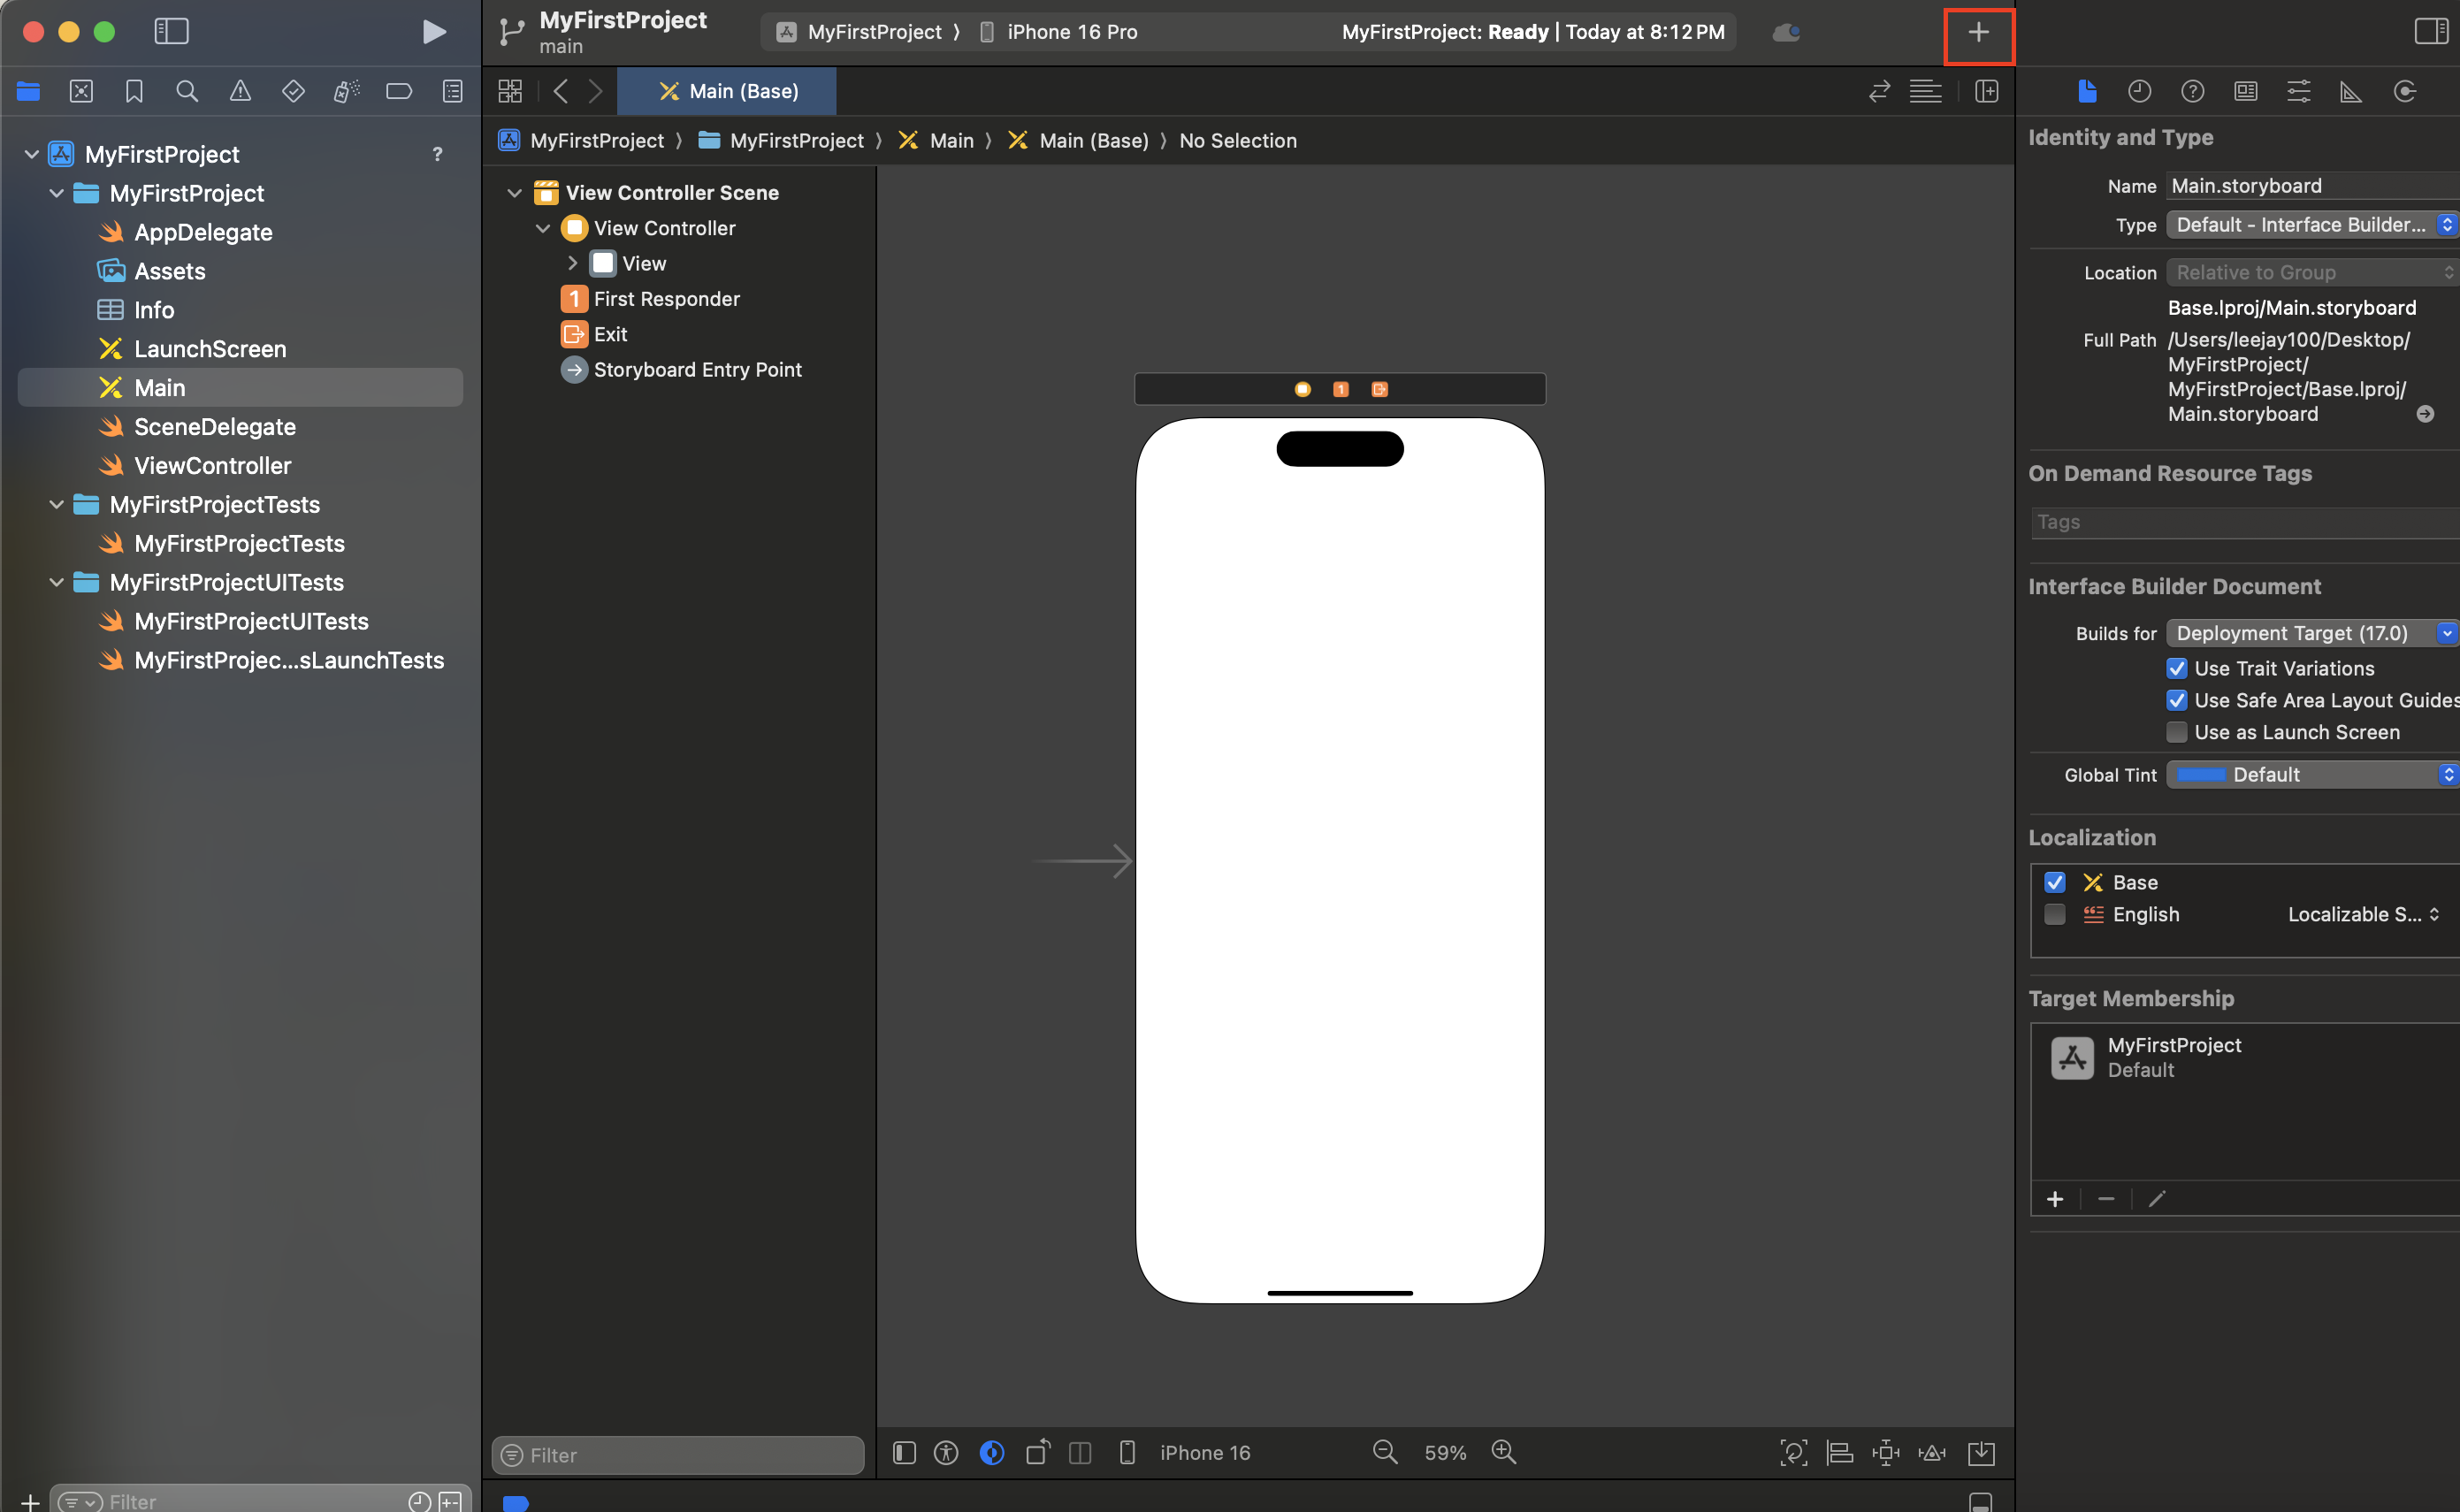Open the Quick Help inspector
2460x1512 pixels.
click(2192, 92)
